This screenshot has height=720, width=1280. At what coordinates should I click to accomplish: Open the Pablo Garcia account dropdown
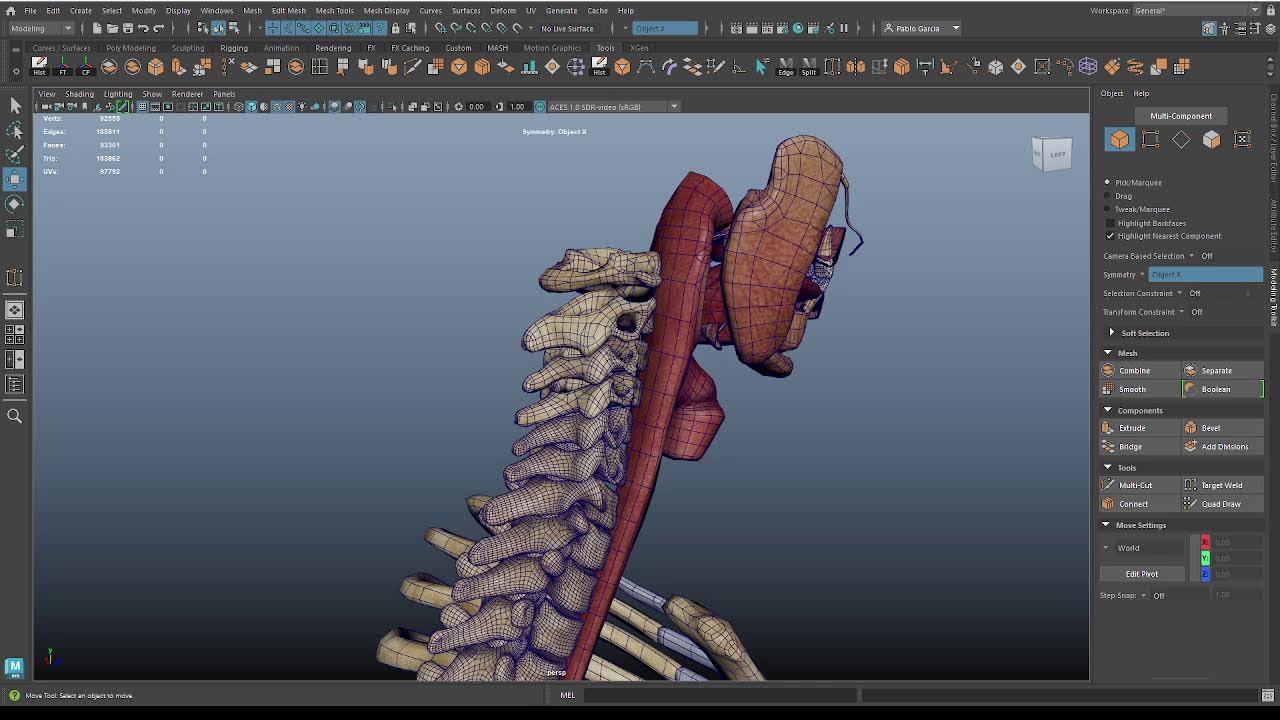point(923,28)
